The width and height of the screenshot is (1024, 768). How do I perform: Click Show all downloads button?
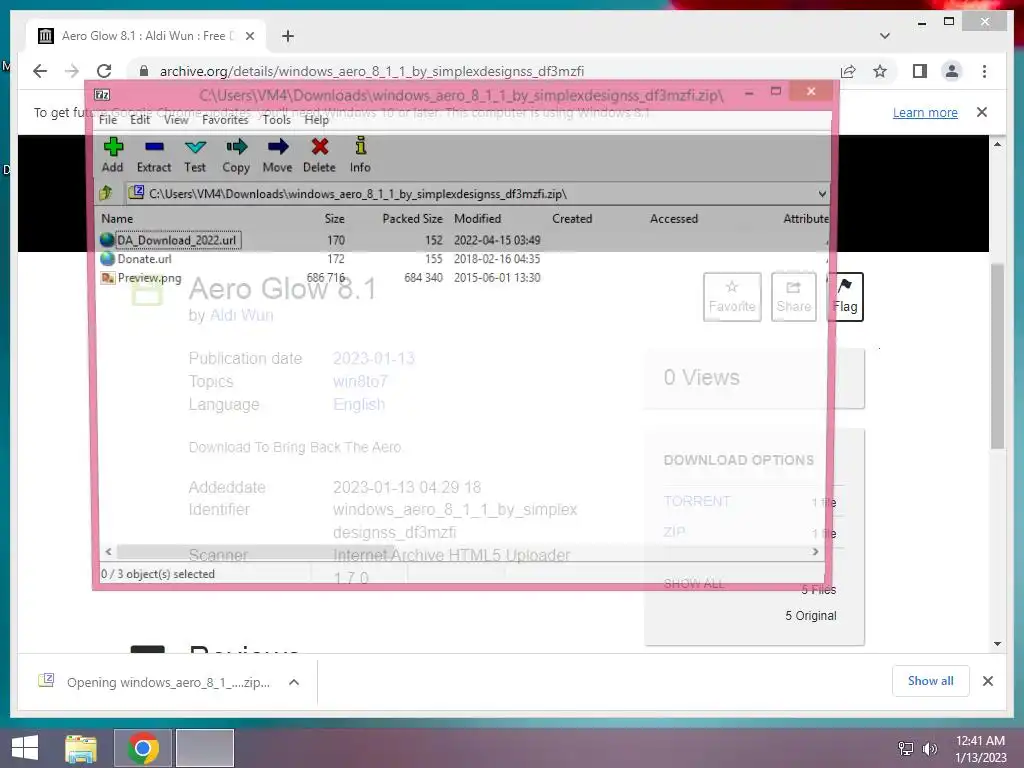pos(931,681)
